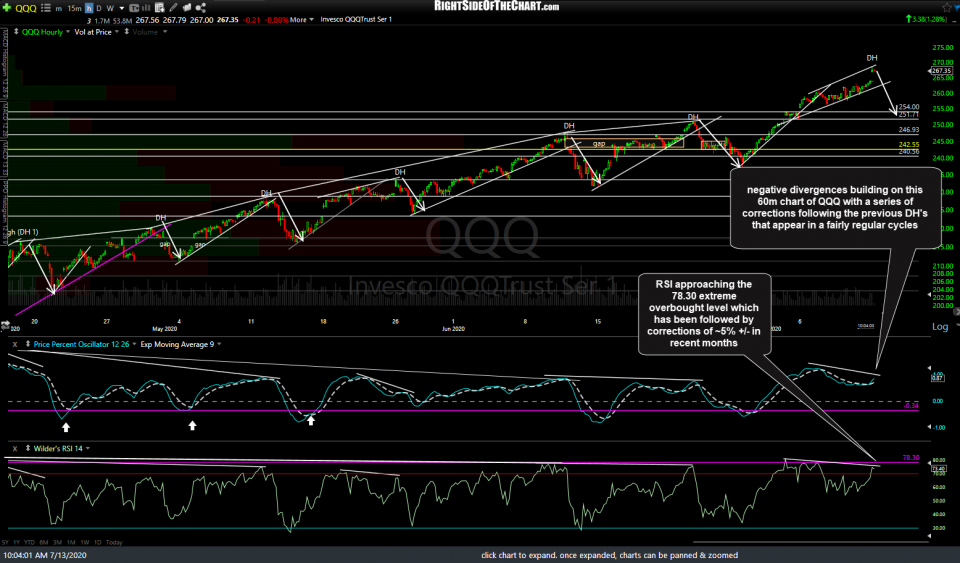Click the -0.08% percent change value

(276, 20)
